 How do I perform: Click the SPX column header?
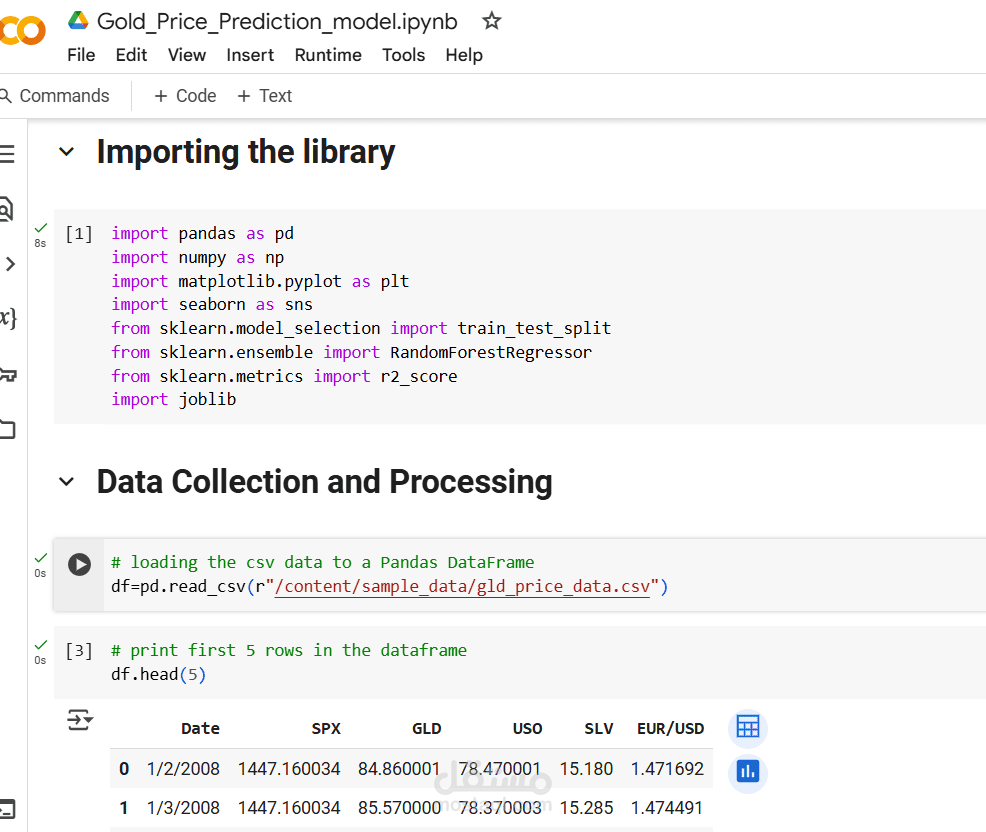326,728
